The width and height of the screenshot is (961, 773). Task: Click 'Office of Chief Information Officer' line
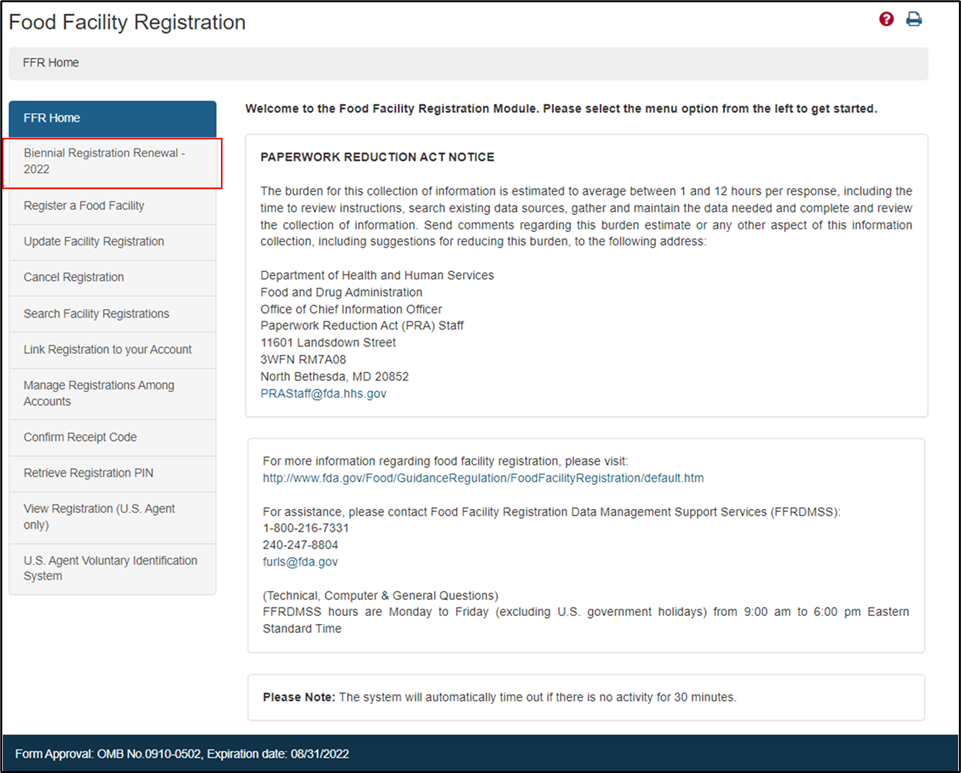tap(351, 310)
